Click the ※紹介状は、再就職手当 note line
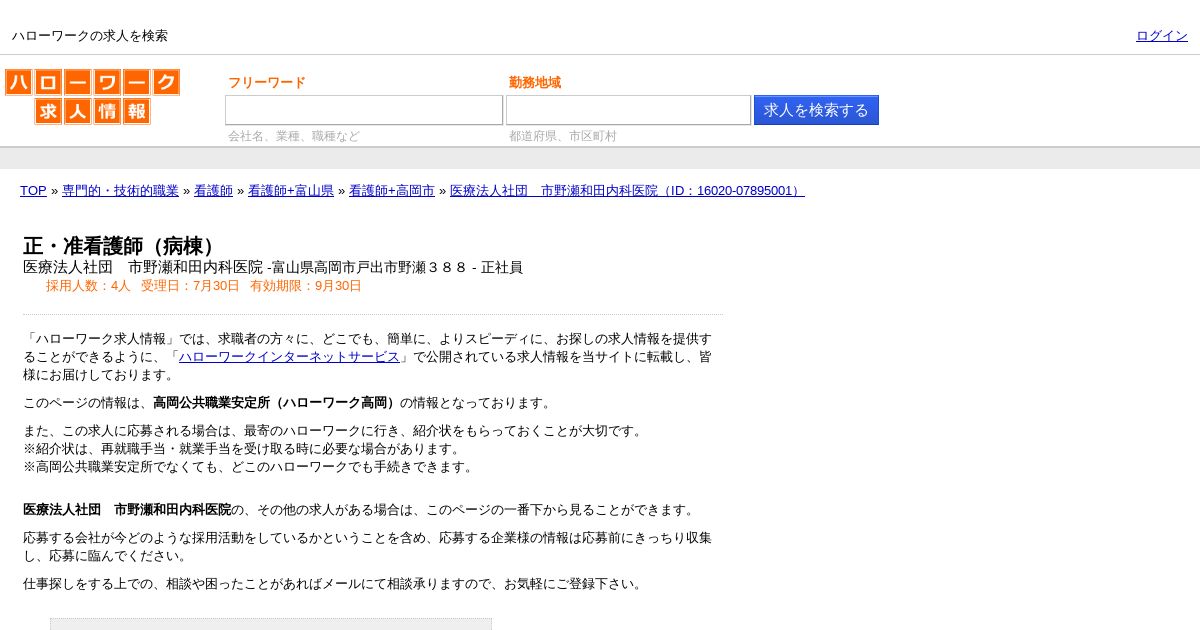 [x=243, y=449]
